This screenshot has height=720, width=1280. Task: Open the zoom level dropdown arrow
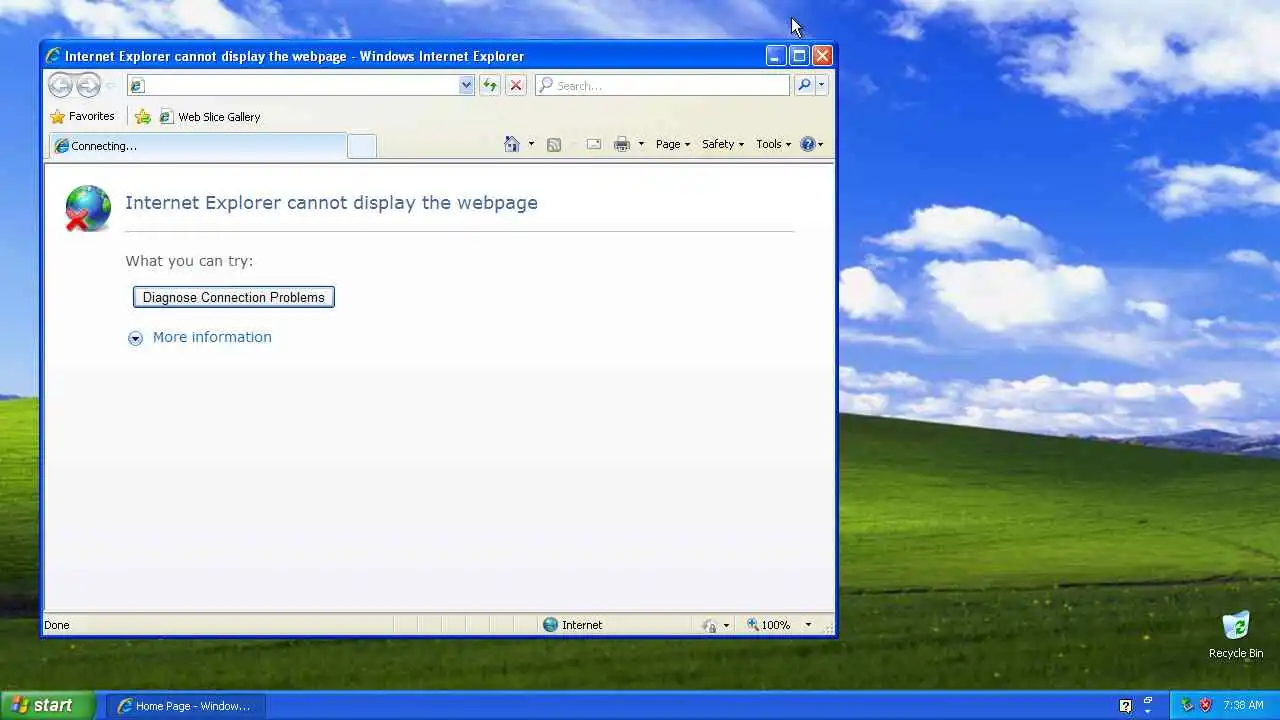pyautogui.click(x=808, y=625)
